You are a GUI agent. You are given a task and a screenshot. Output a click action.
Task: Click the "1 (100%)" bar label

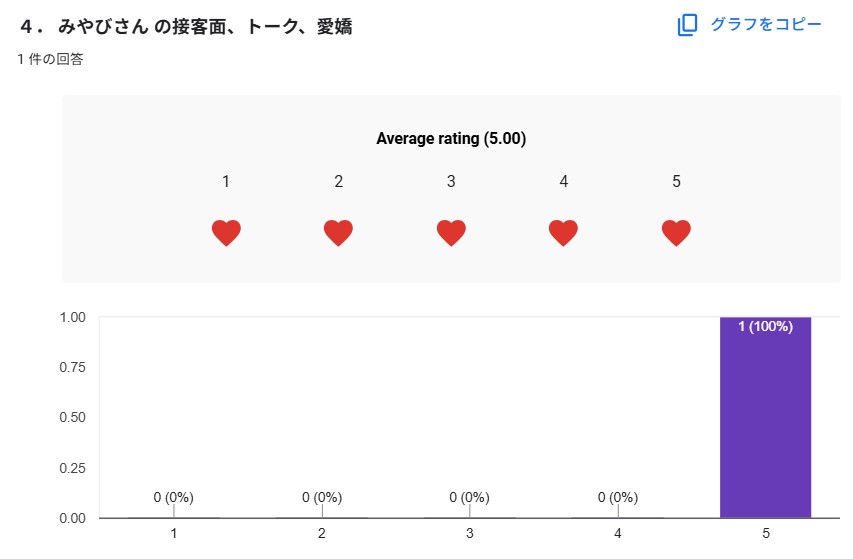click(x=765, y=326)
